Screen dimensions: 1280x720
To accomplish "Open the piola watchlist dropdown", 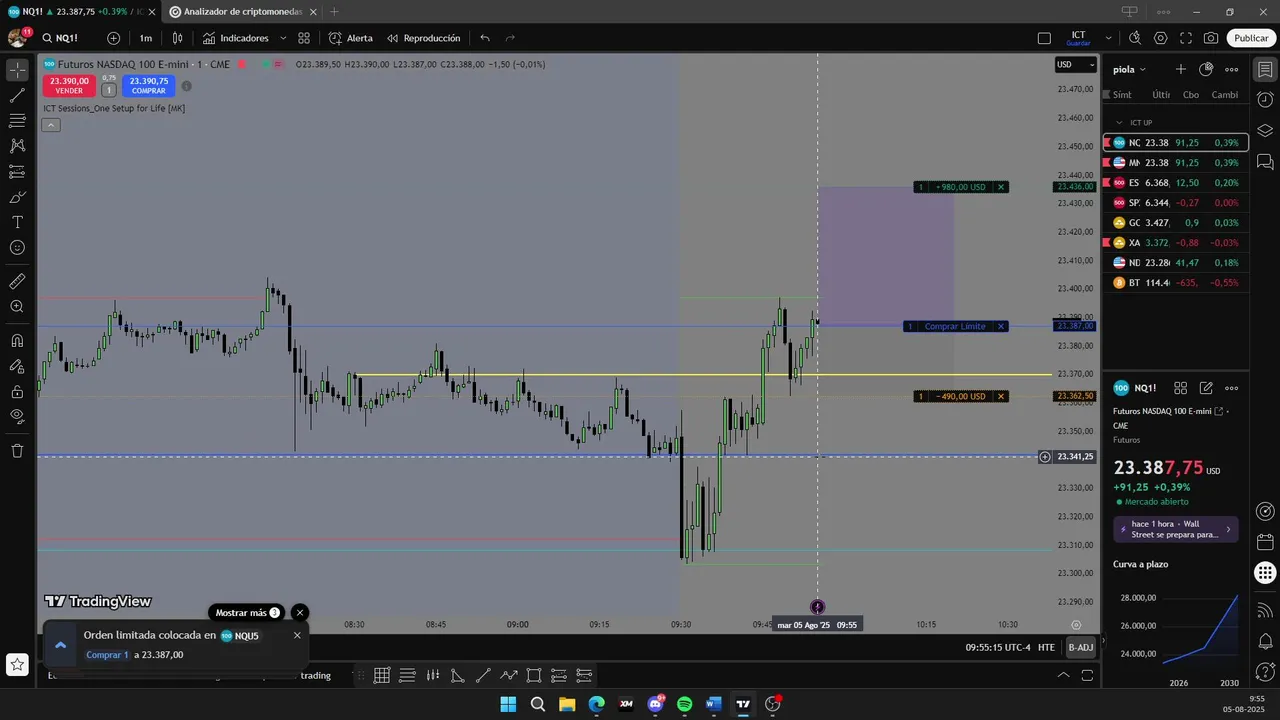I will [x=1129, y=69].
